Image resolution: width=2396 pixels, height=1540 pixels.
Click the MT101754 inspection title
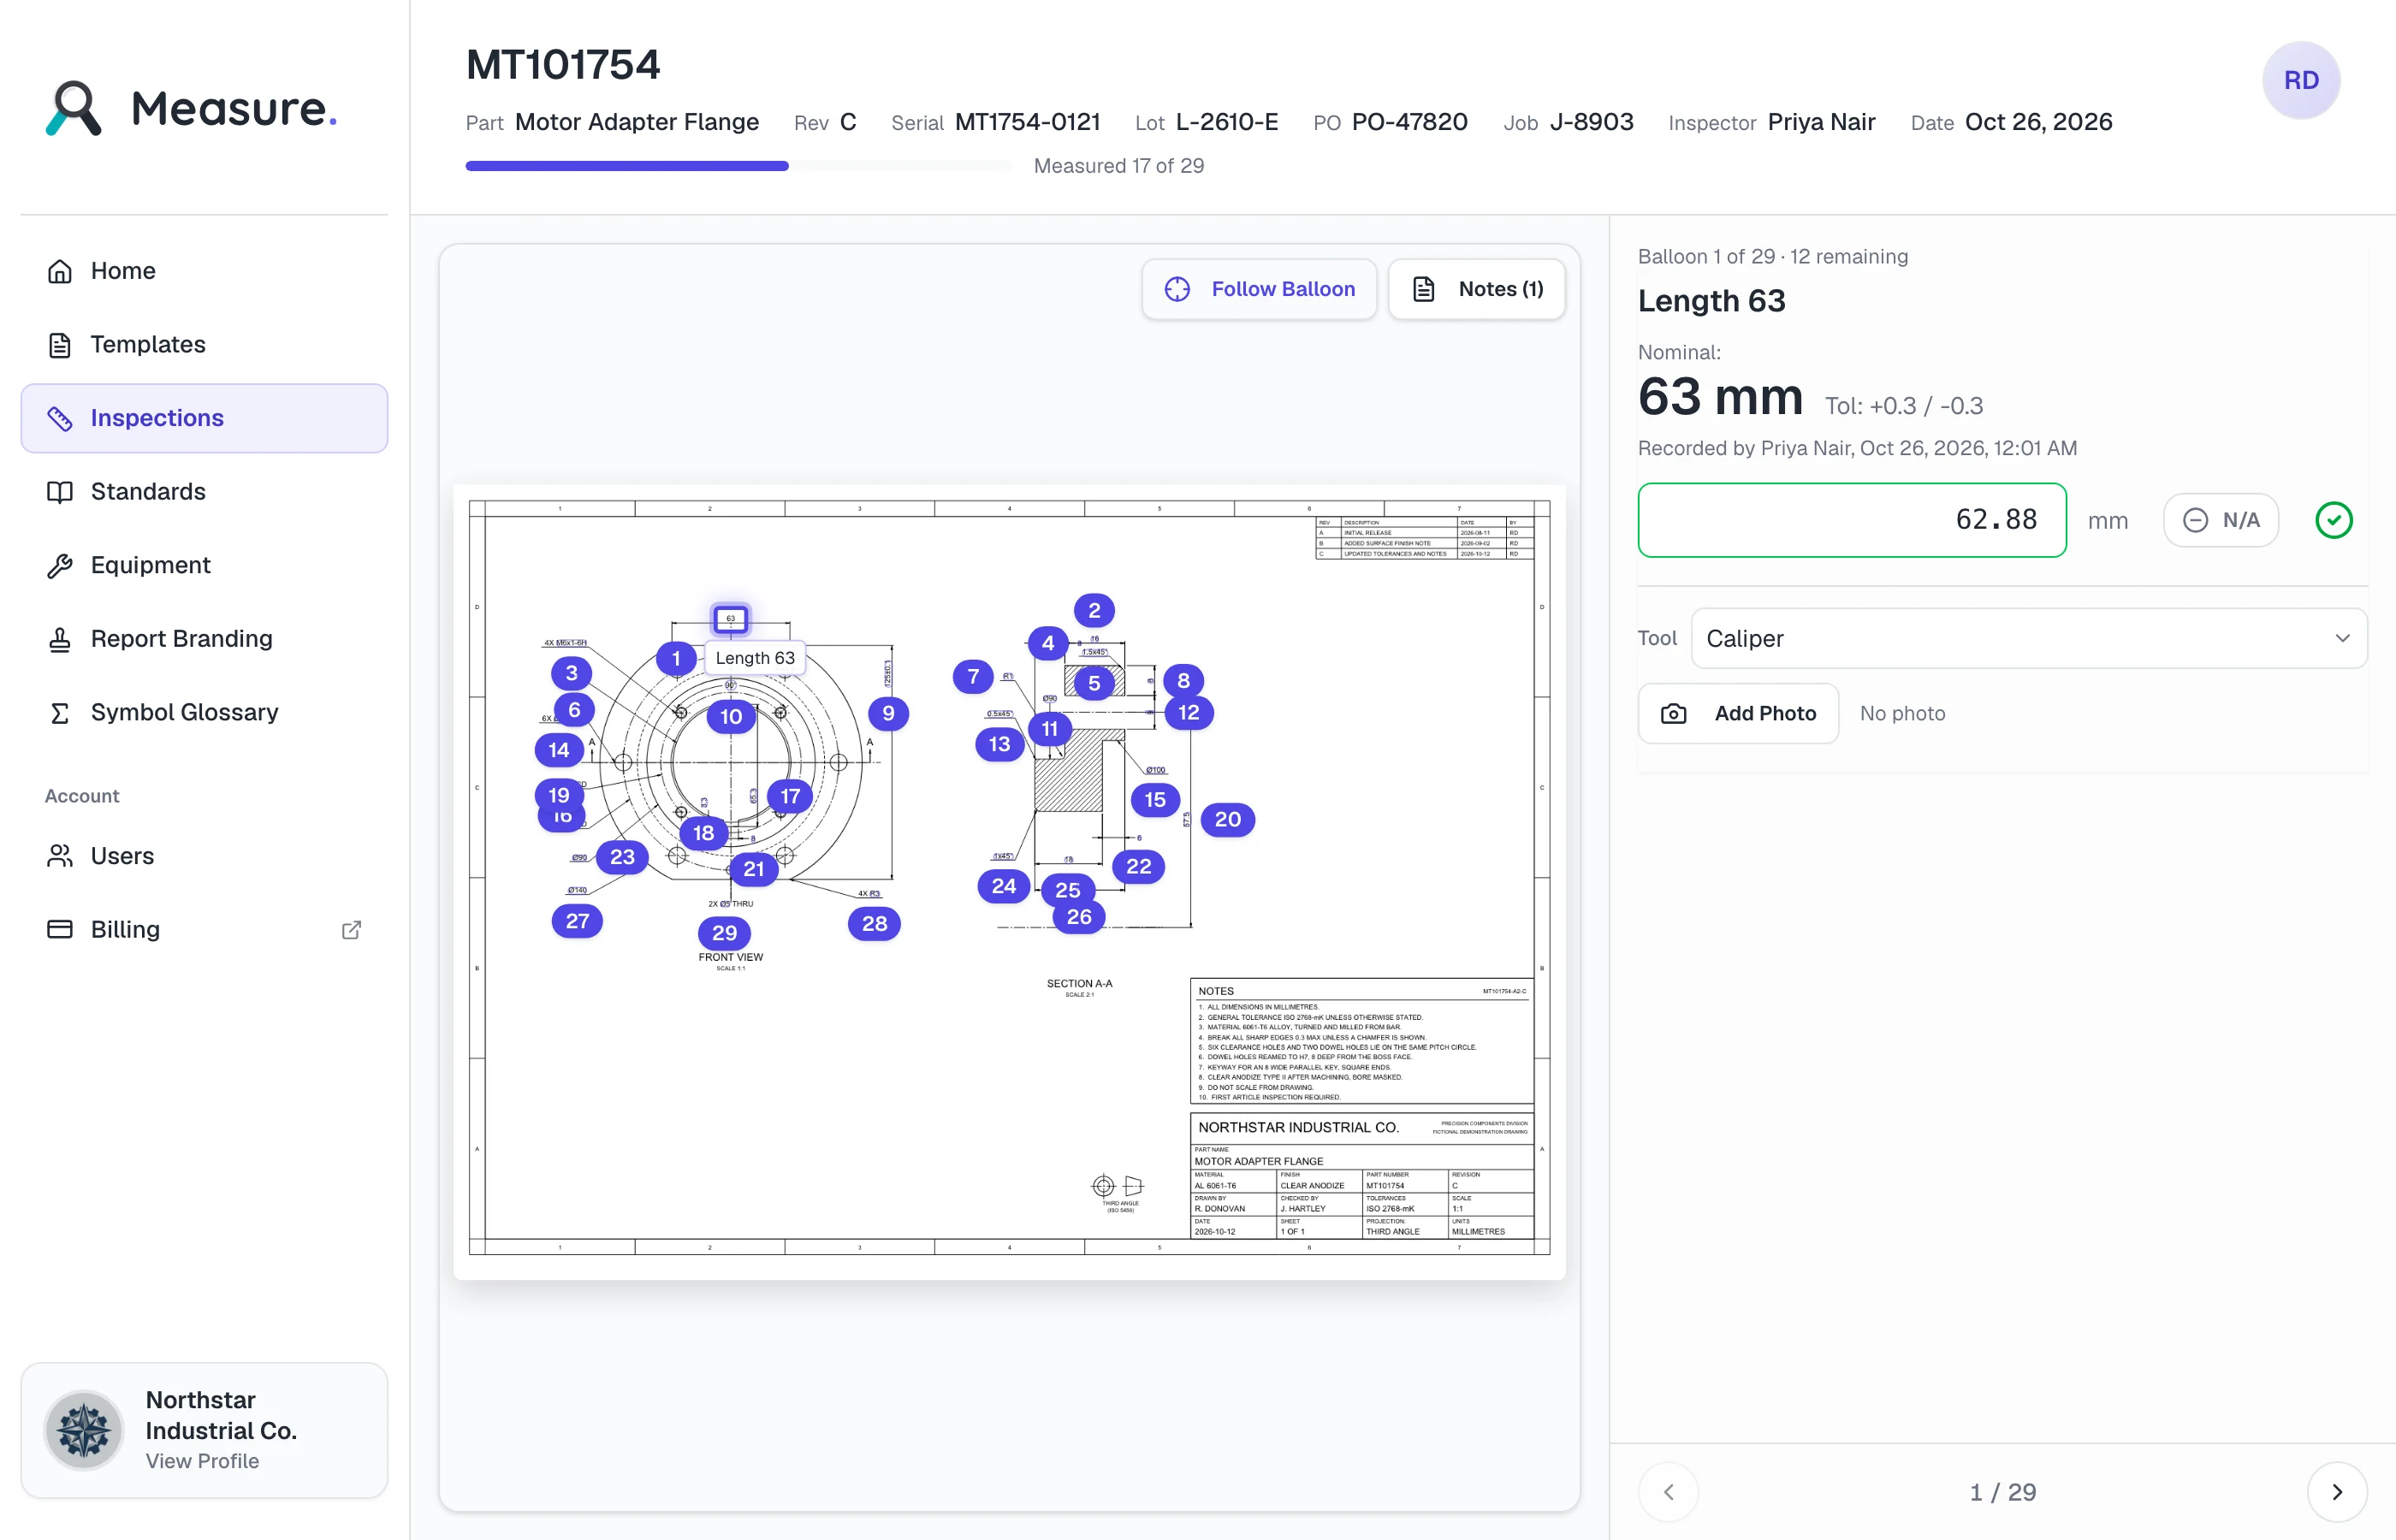pos(563,65)
